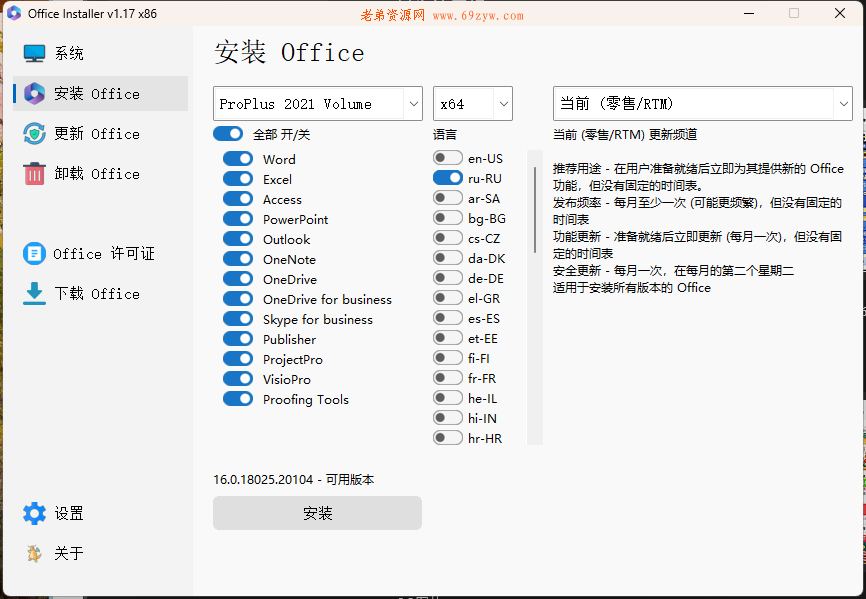Go to the 更新 Office section
866x599 pixels.
(101, 134)
